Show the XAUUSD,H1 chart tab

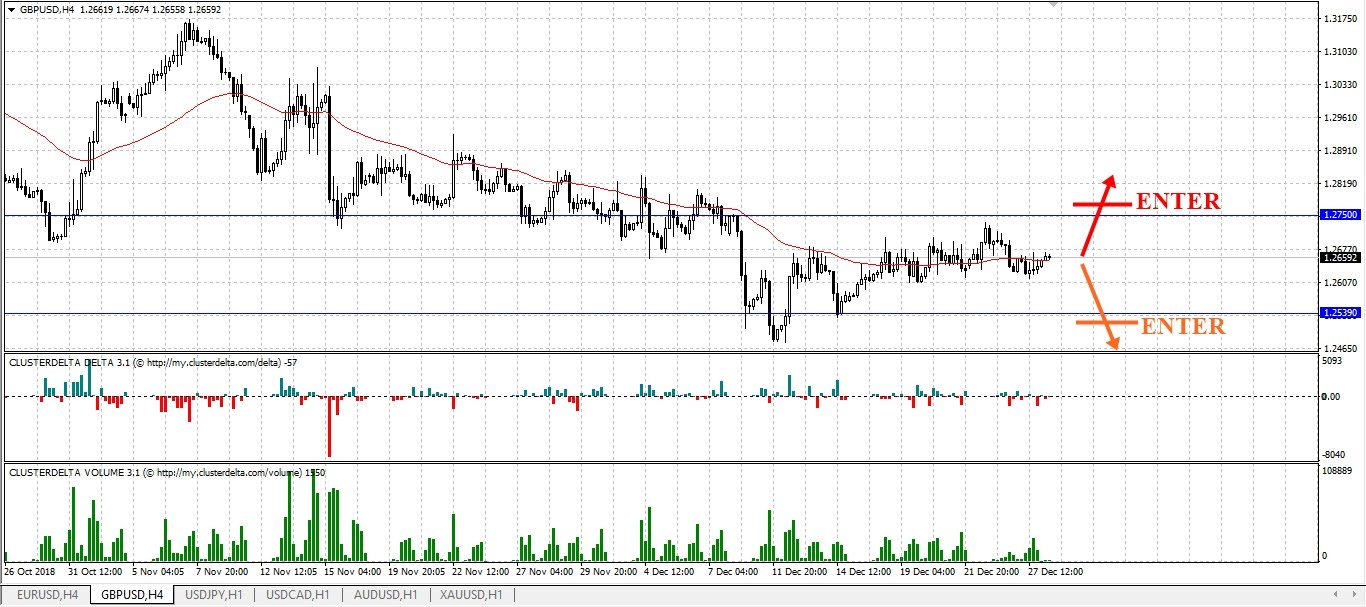coord(472,595)
